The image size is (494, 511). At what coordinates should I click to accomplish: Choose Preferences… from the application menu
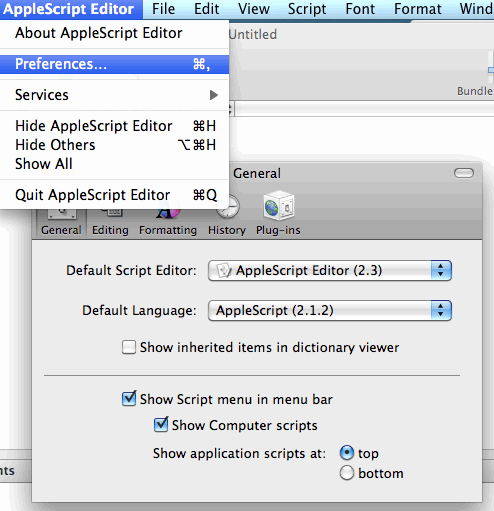[114, 64]
